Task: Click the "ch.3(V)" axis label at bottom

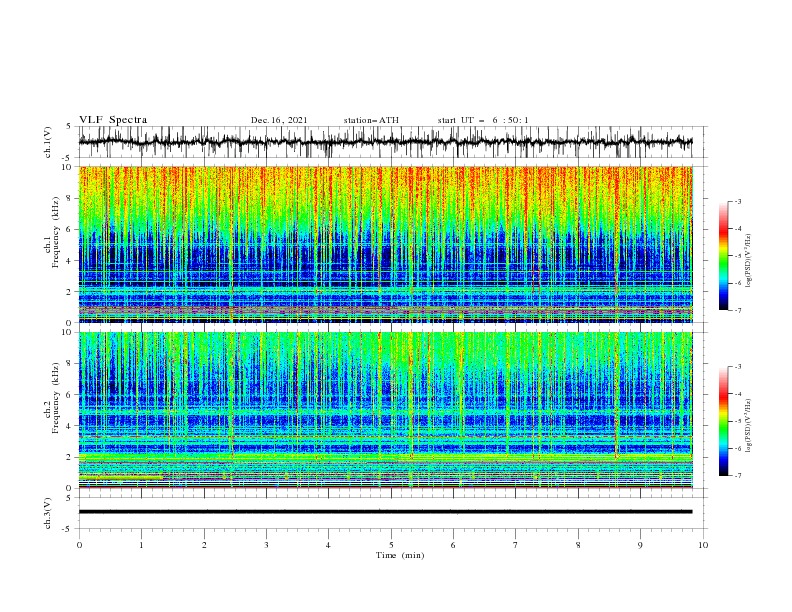Action: (x=48, y=513)
